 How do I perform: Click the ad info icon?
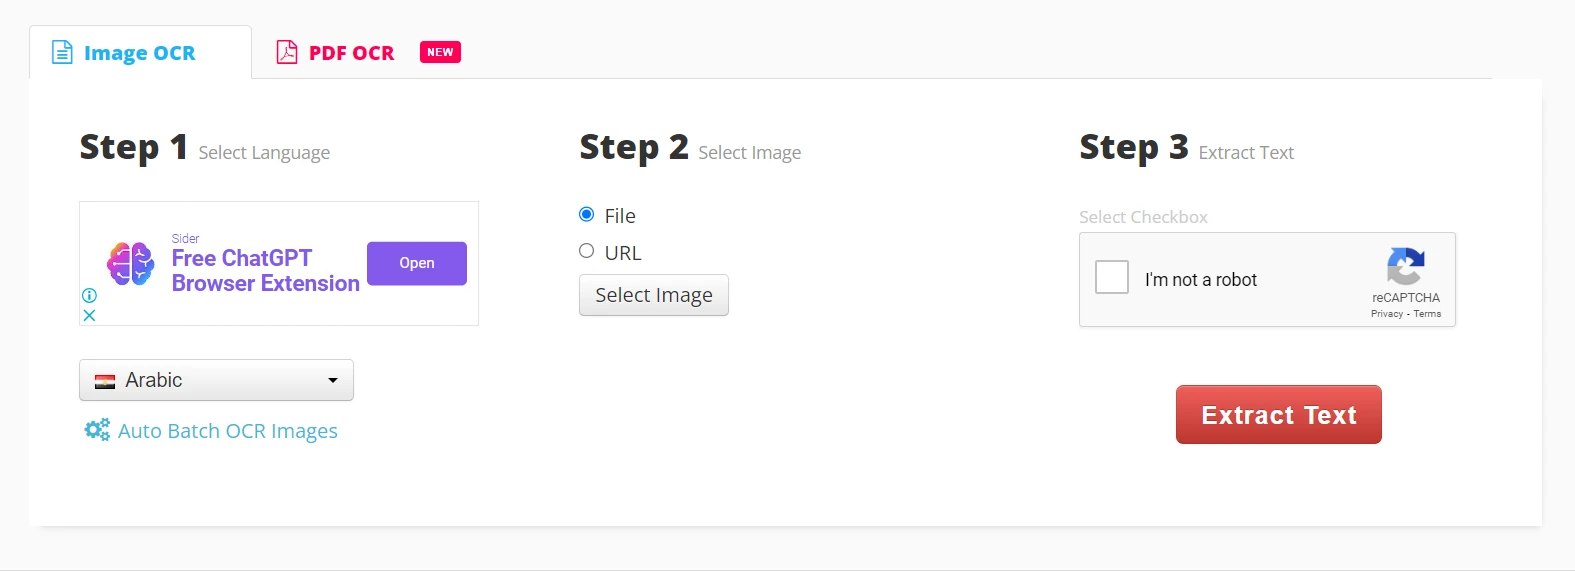(89, 296)
